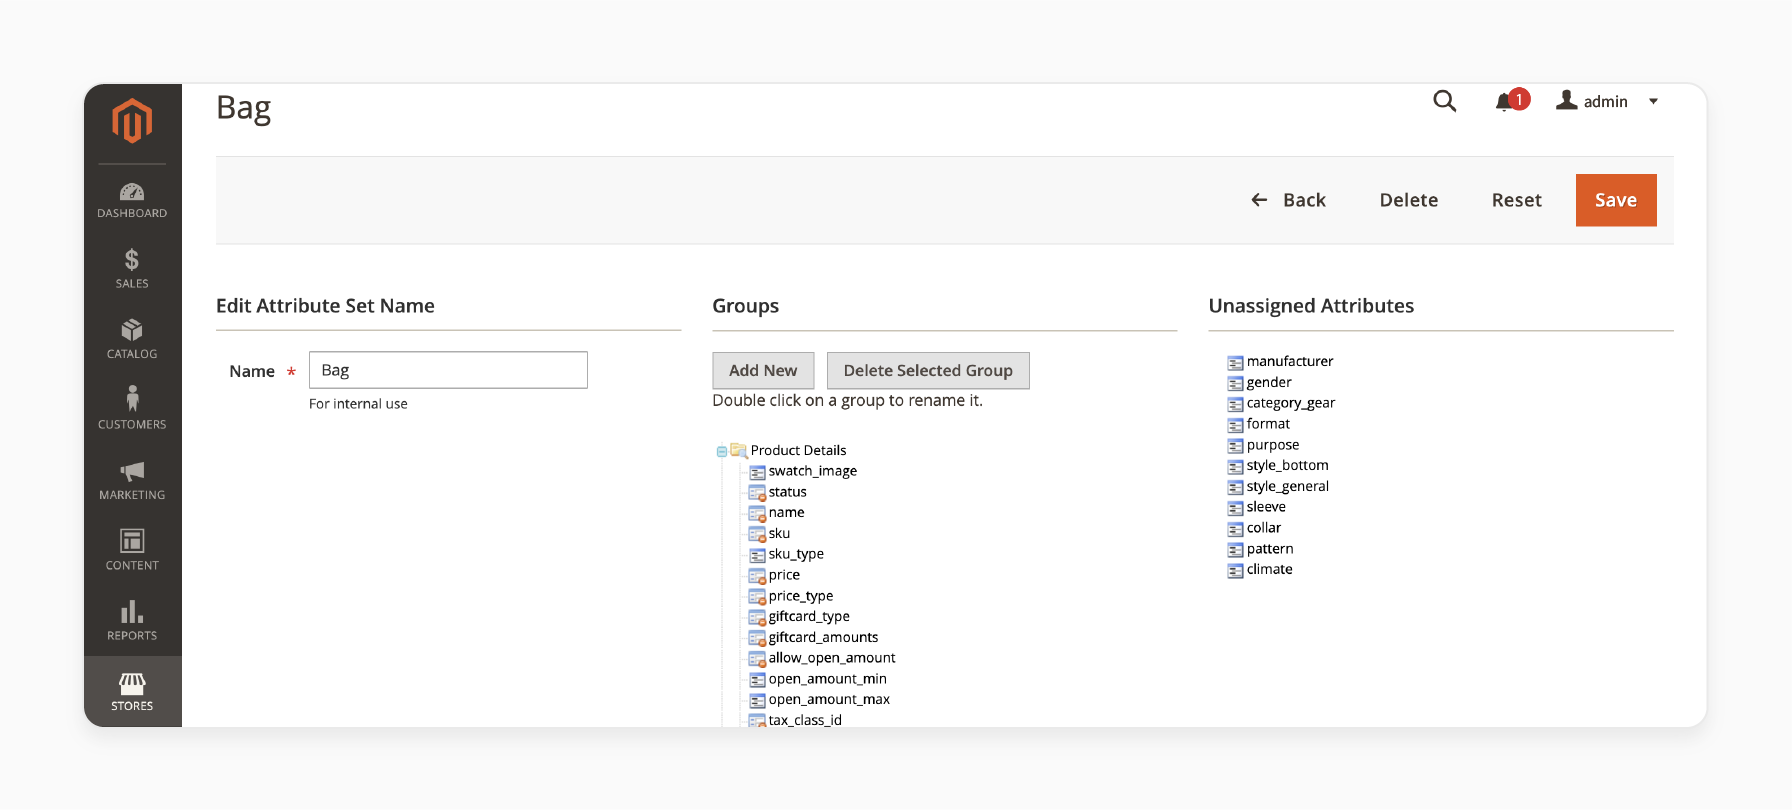Viewport: 1792px width, 810px height.
Task: Open the Customers sidebar menu
Action: coord(132,410)
